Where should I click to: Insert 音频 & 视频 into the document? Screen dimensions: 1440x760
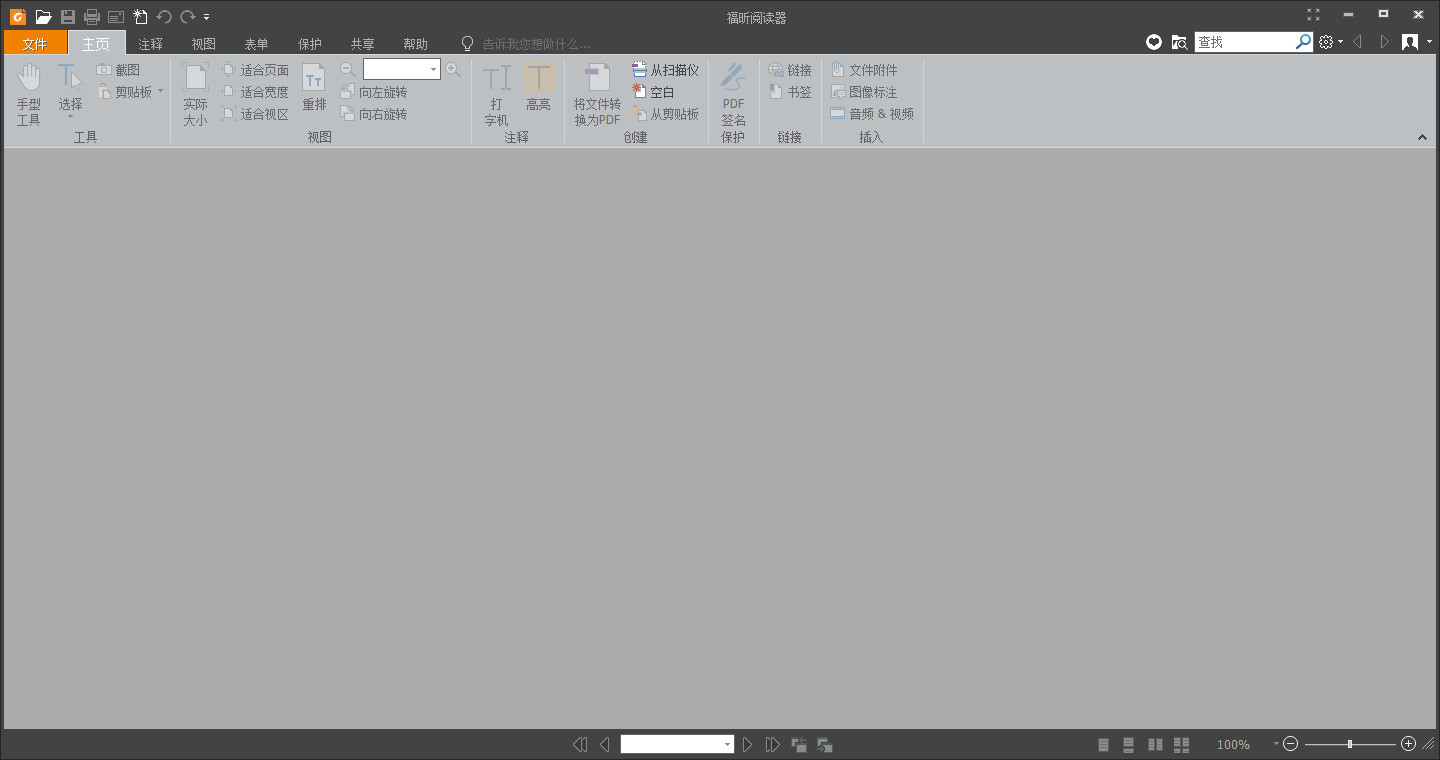(x=873, y=113)
